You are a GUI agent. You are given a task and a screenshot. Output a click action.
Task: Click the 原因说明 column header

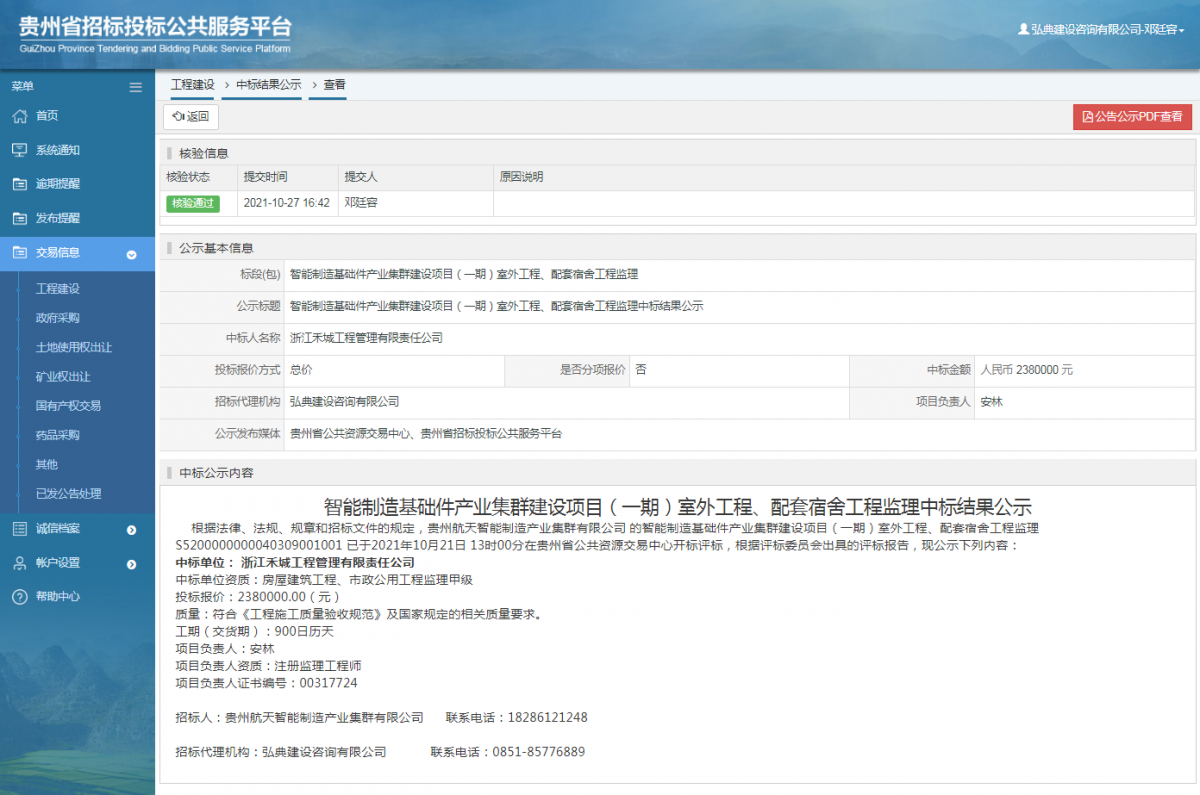[x=522, y=177]
